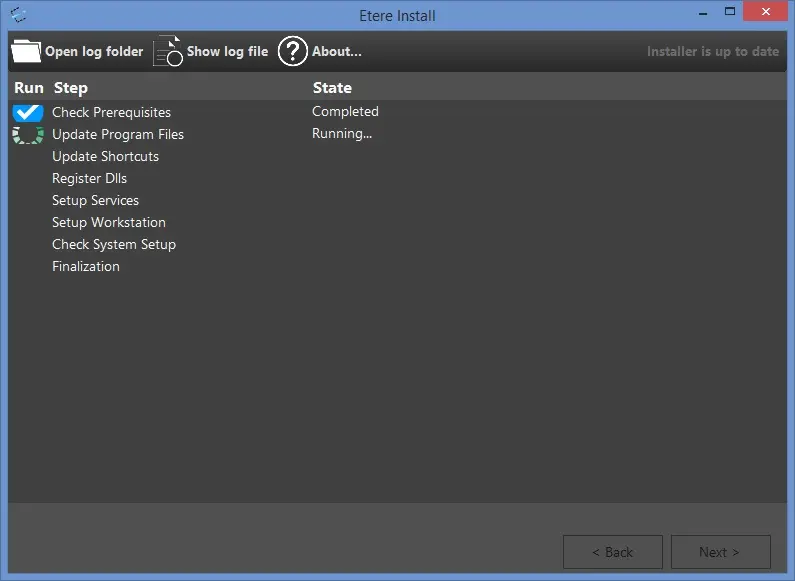This screenshot has width=795, height=581.
Task: Select the Setup Workstation step
Action: pyautogui.click(x=109, y=223)
